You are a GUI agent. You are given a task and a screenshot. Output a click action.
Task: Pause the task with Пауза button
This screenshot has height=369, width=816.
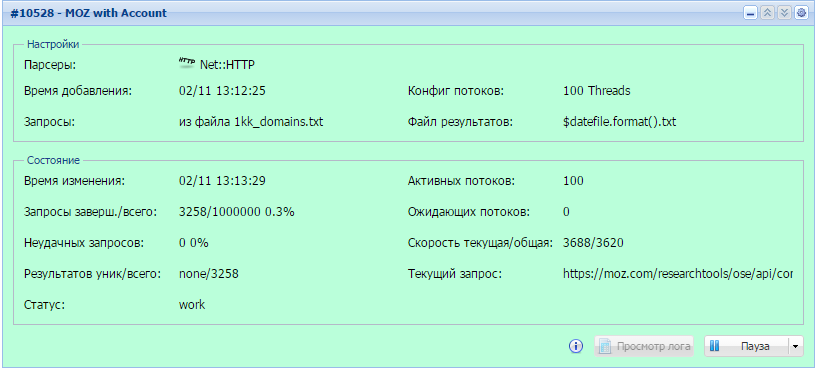(747, 346)
